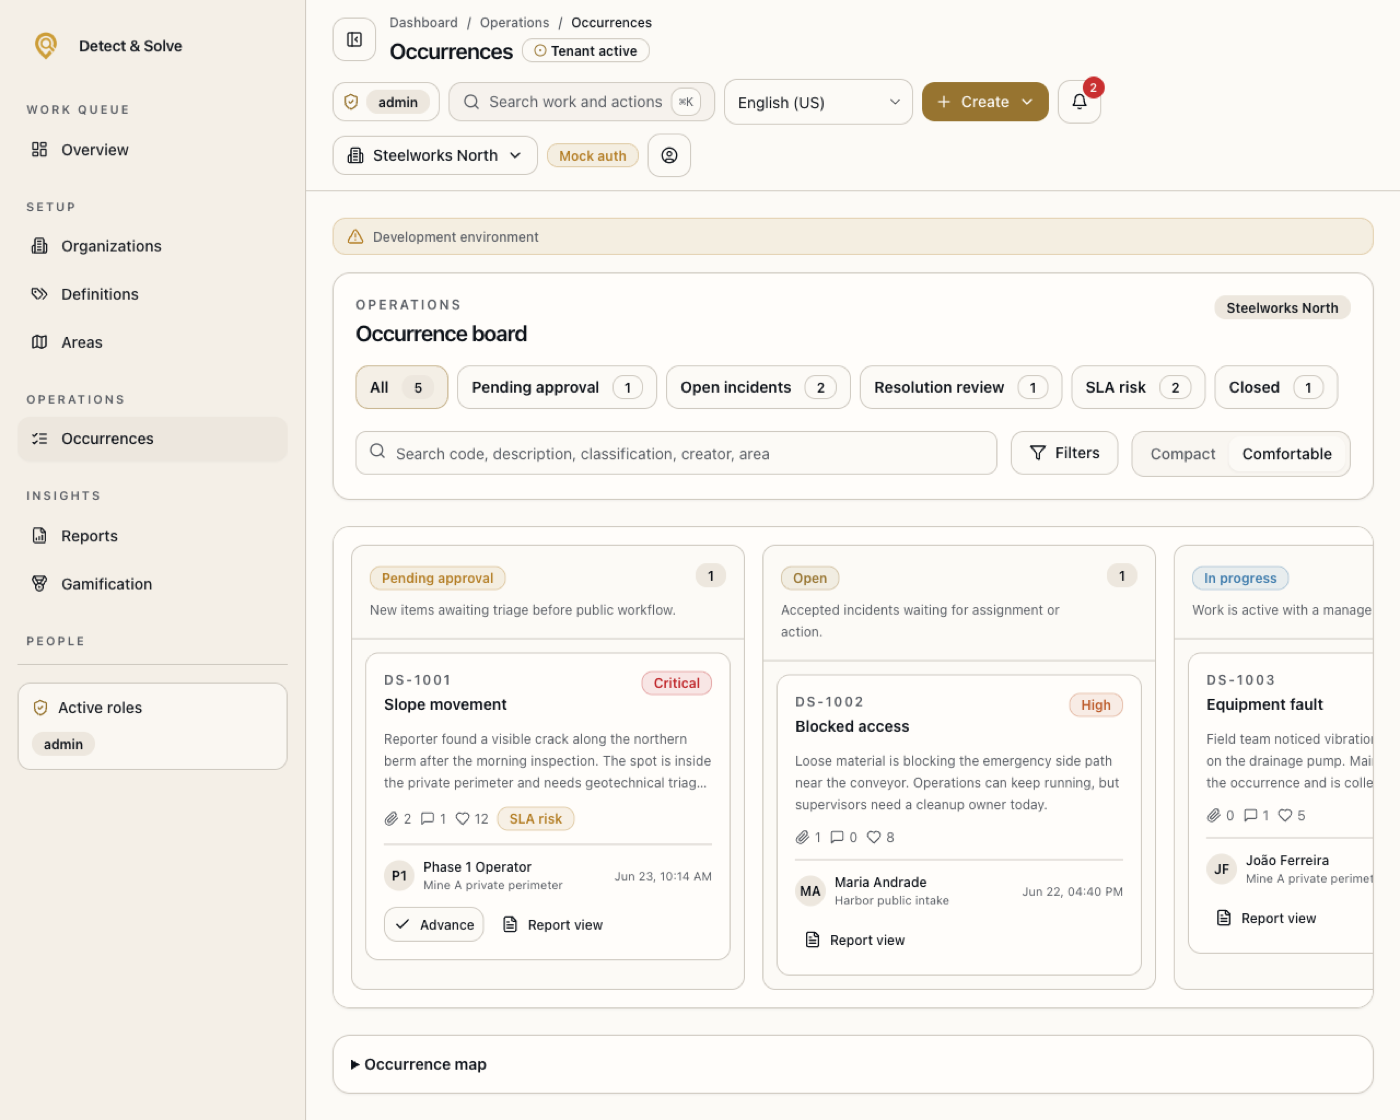Click the heart icon on DS-1001

pos(462,818)
